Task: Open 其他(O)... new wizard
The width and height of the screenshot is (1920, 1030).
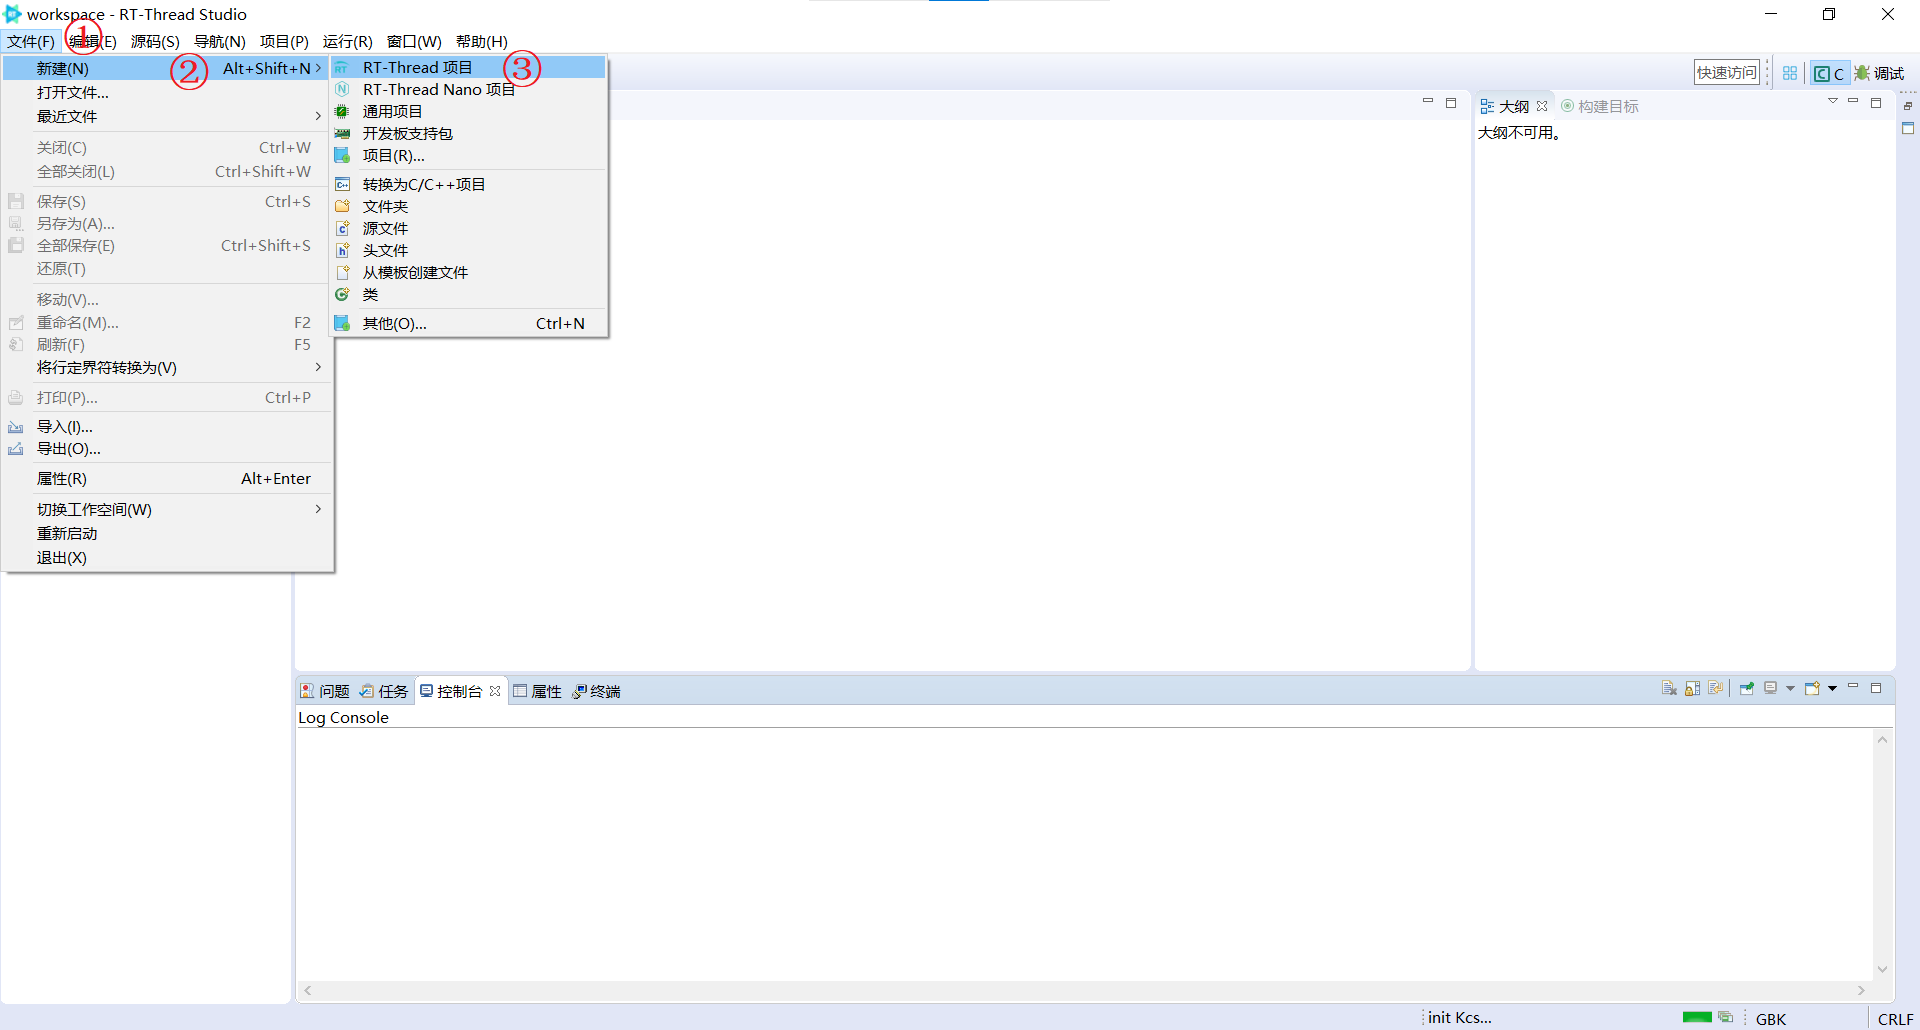Action: pos(469,323)
